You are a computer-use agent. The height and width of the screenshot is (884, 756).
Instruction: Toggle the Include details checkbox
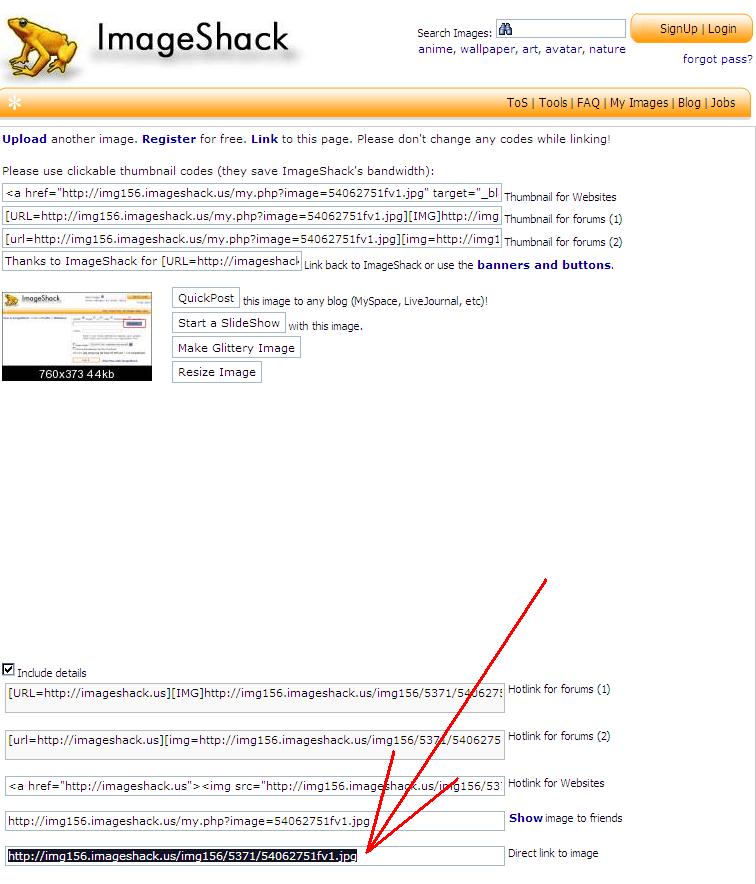pyautogui.click(x=8, y=669)
